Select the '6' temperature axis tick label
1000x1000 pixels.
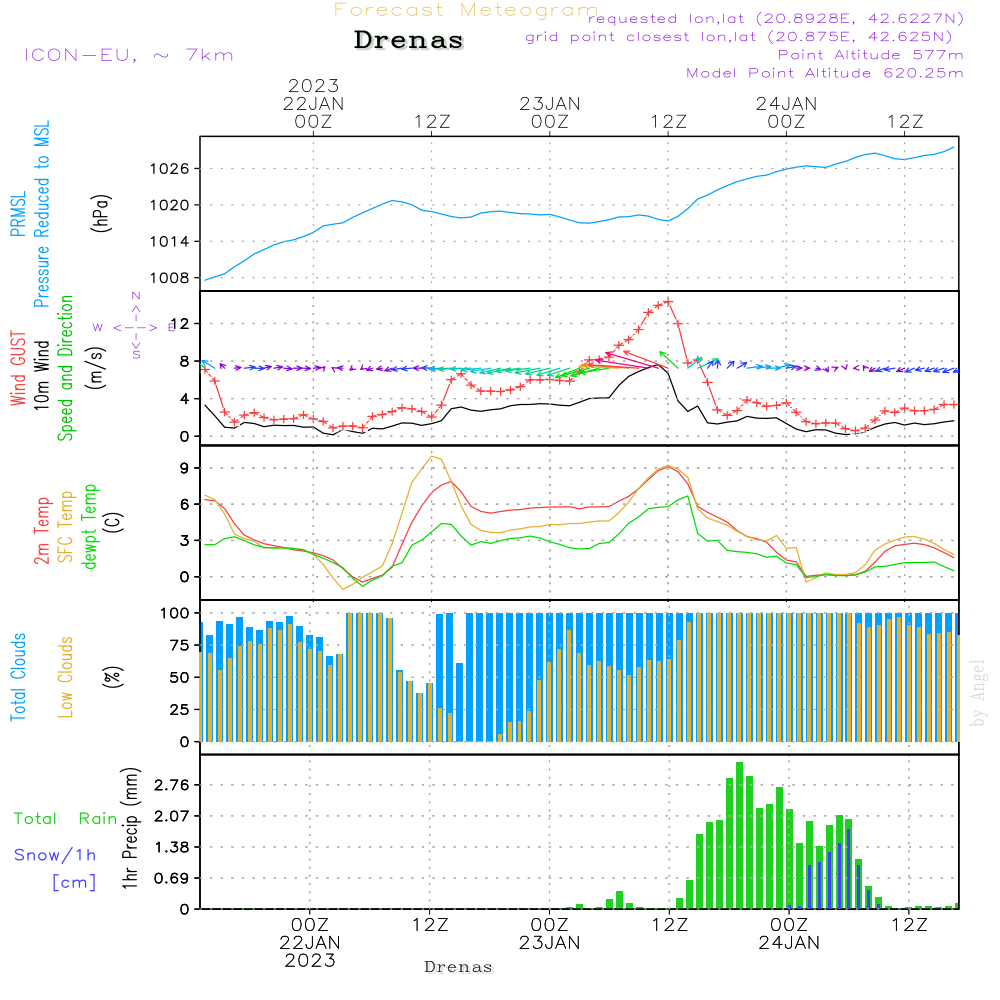pyautogui.click(x=184, y=504)
